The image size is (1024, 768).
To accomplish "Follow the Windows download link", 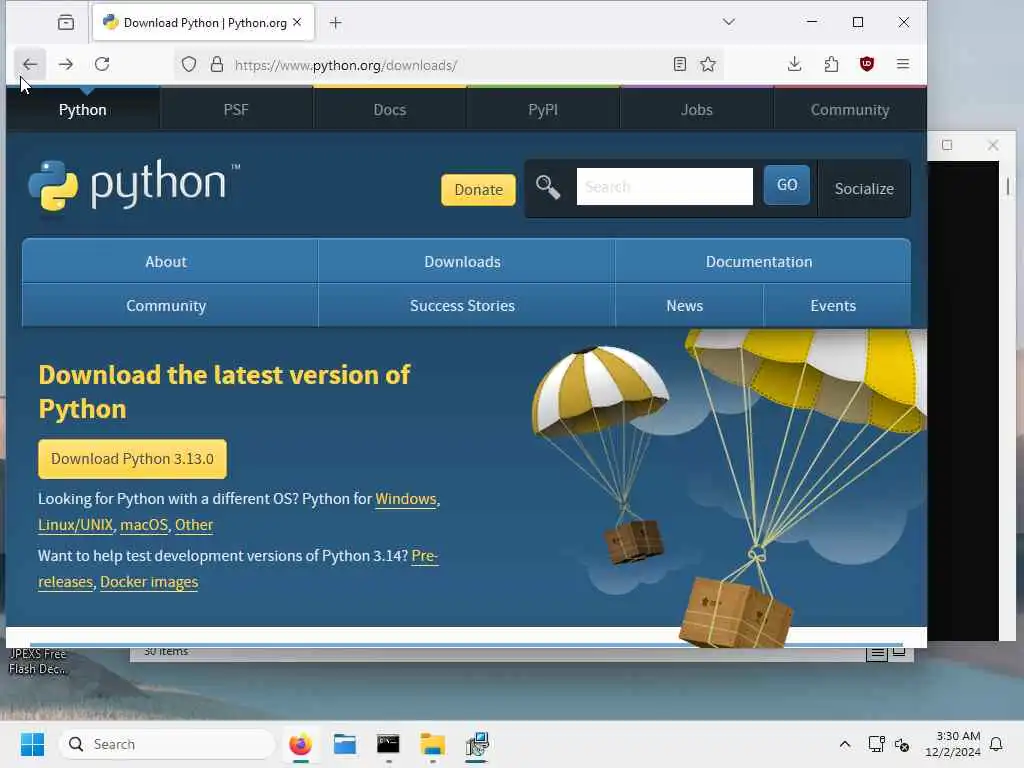I will (x=406, y=499).
